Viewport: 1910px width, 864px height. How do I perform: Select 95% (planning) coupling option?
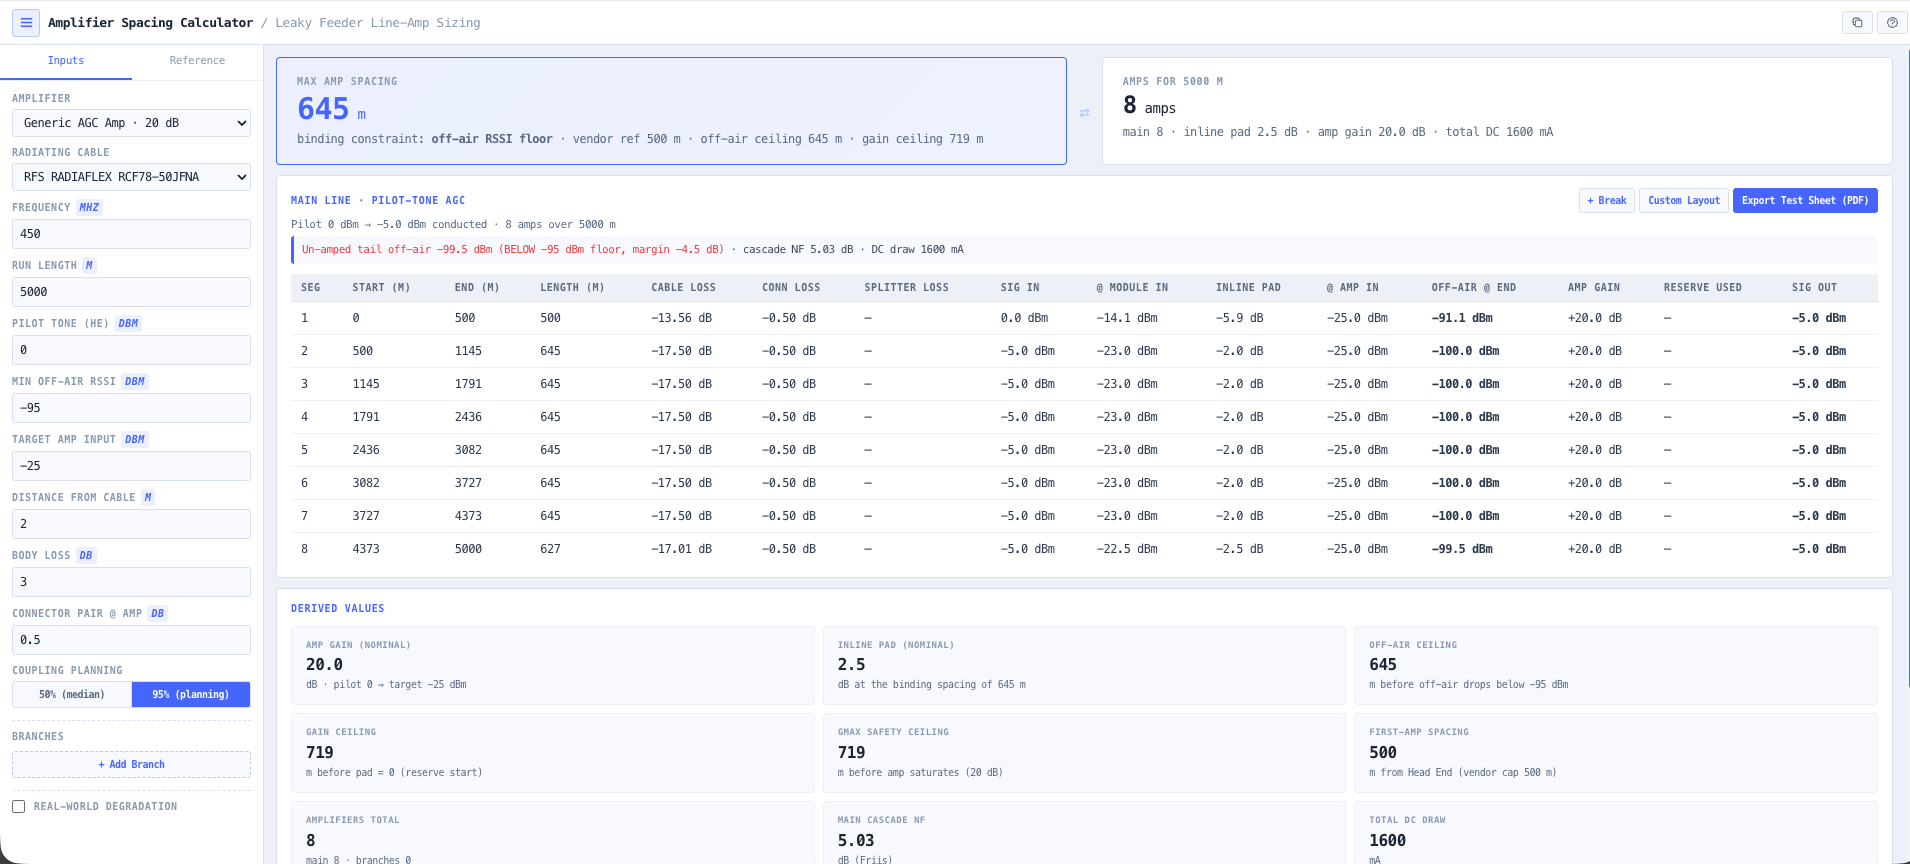(191, 694)
